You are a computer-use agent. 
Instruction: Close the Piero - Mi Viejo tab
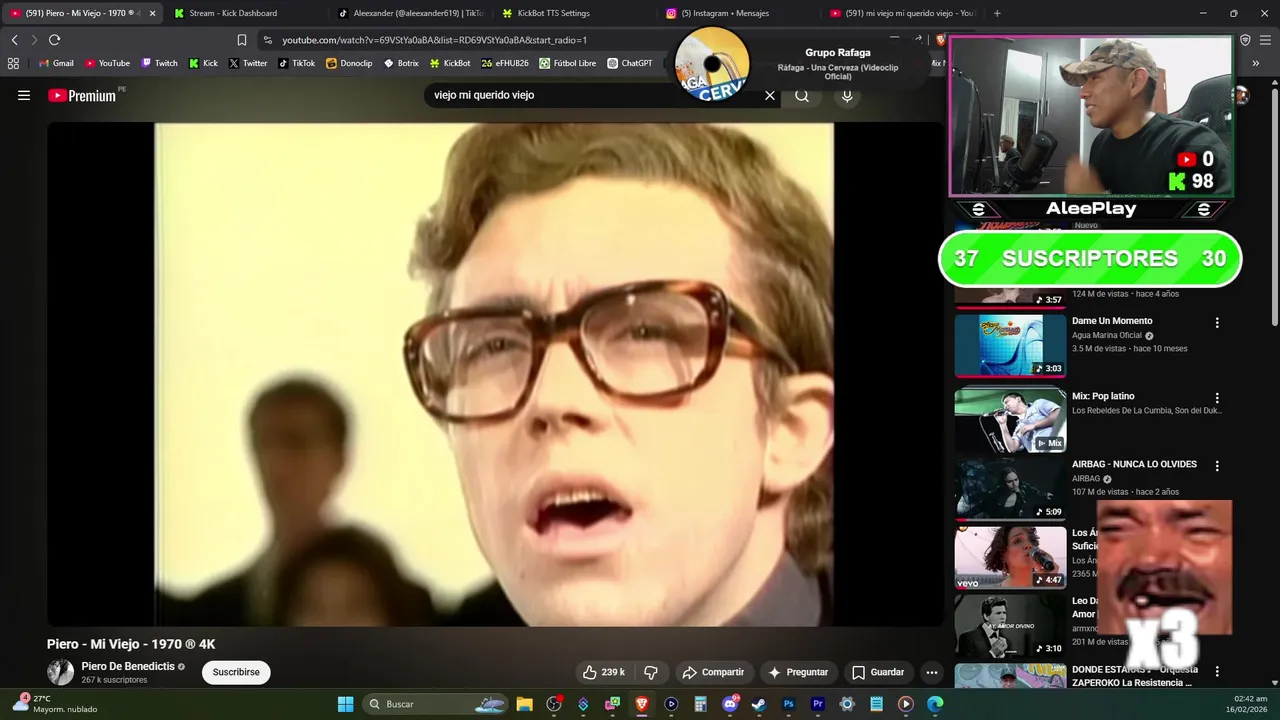pos(152,13)
